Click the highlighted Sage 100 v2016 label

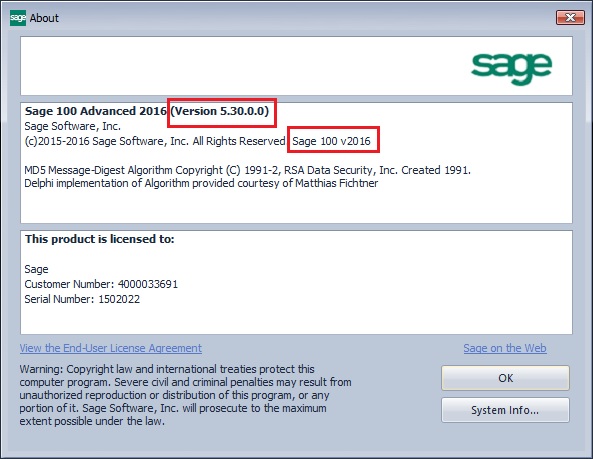pos(331,141)
